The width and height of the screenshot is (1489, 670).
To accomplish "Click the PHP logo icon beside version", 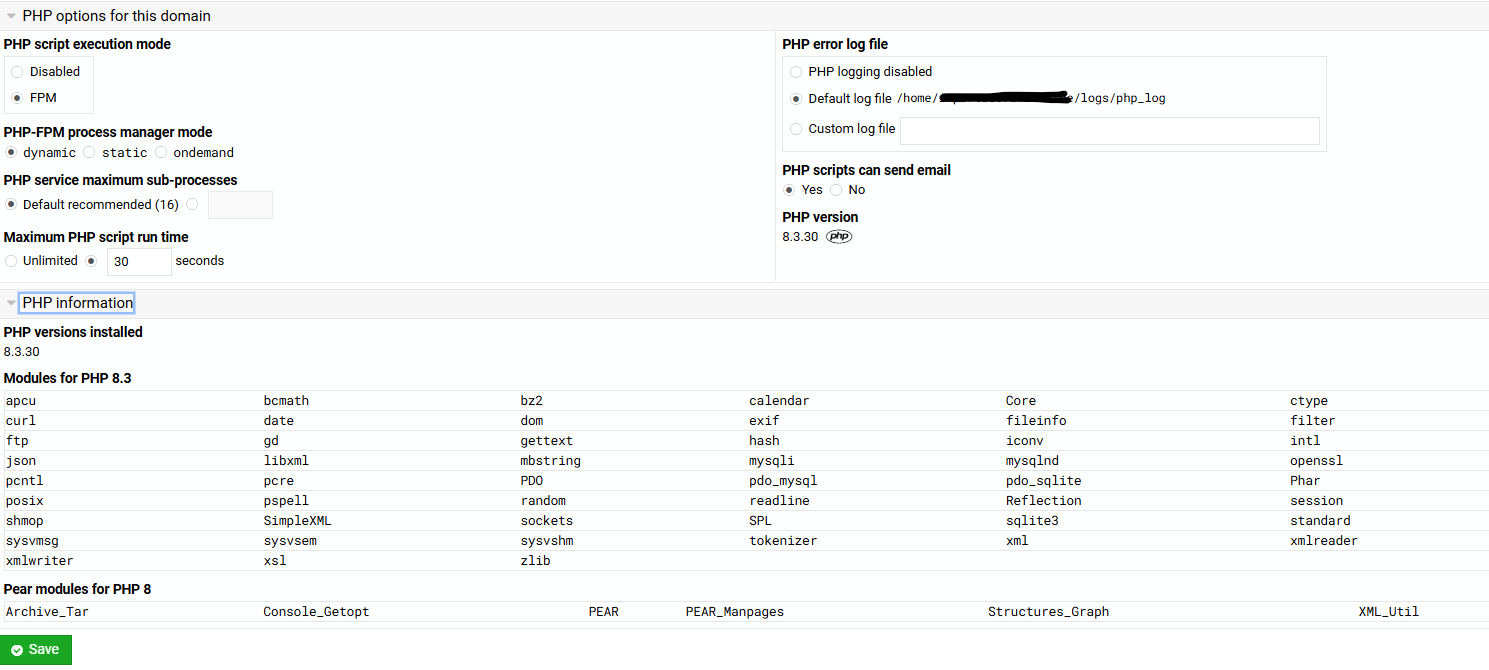I will (x=839, y=237).
